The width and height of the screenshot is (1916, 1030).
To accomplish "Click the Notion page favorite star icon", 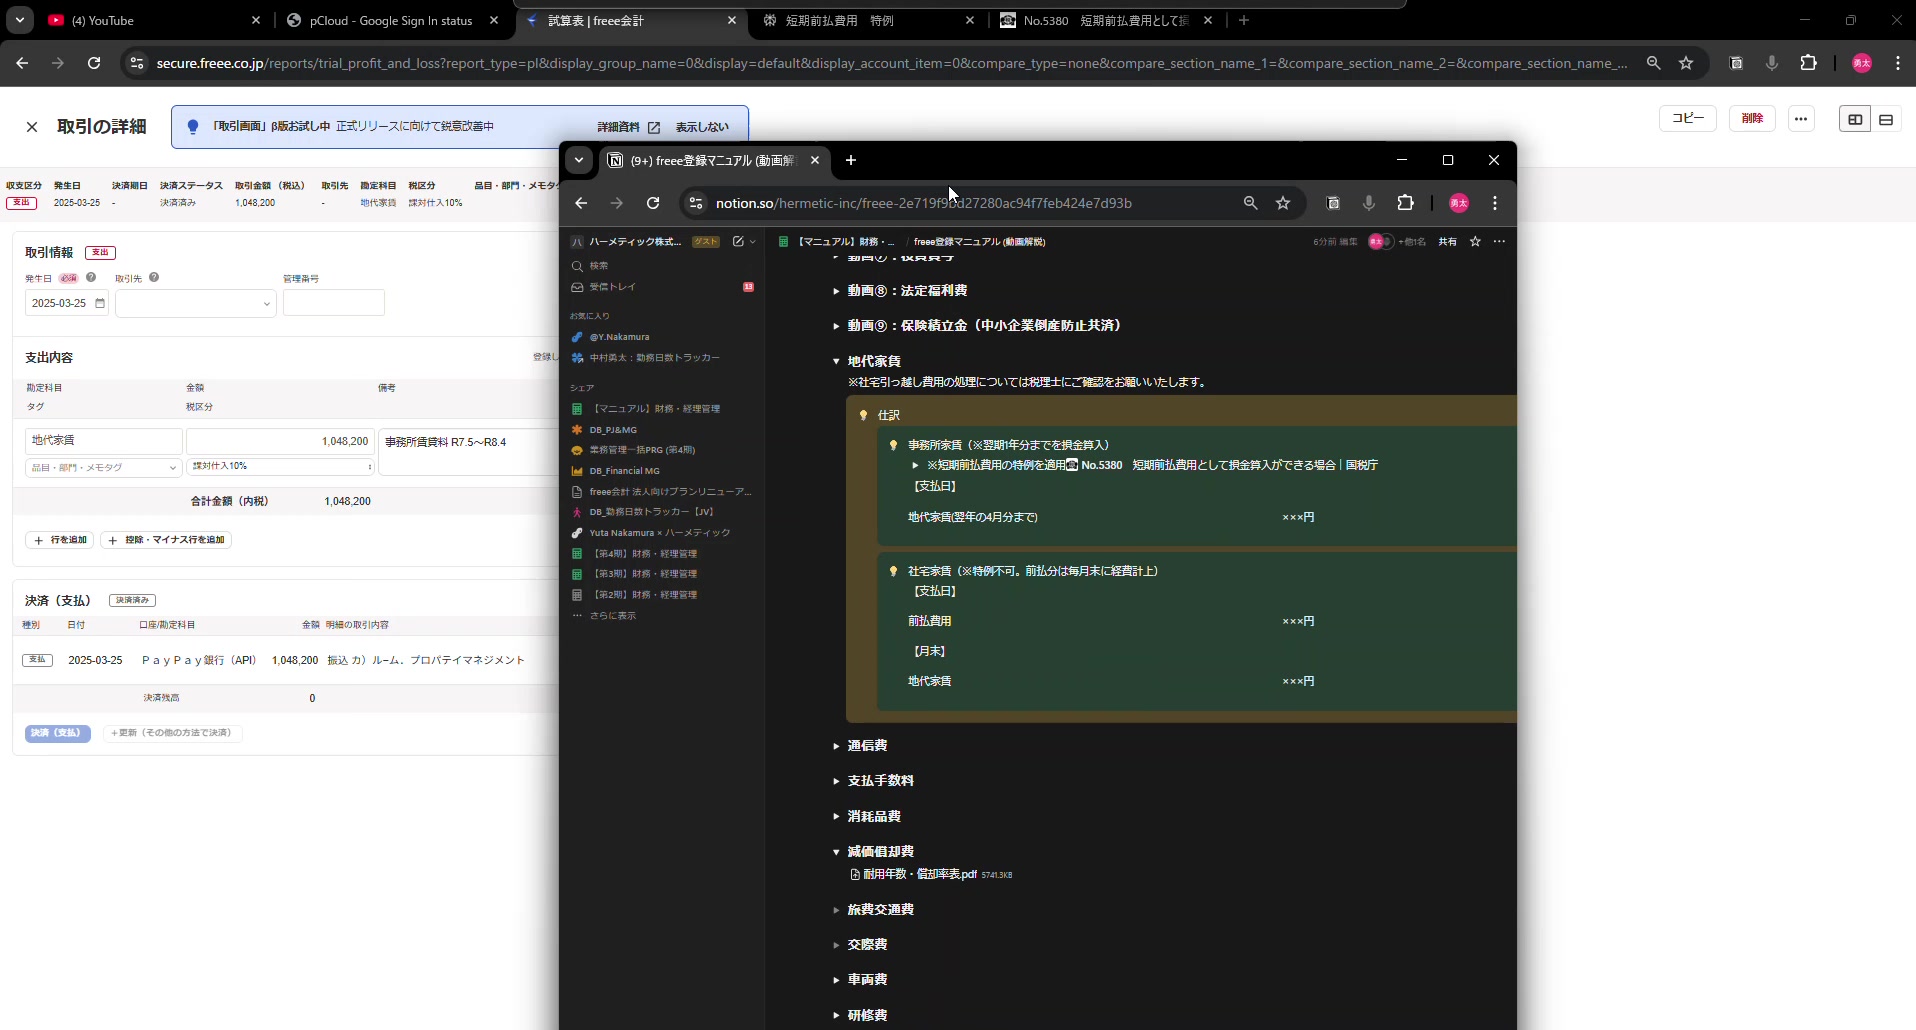I will pyautogui.click(x=1475, y=242).
